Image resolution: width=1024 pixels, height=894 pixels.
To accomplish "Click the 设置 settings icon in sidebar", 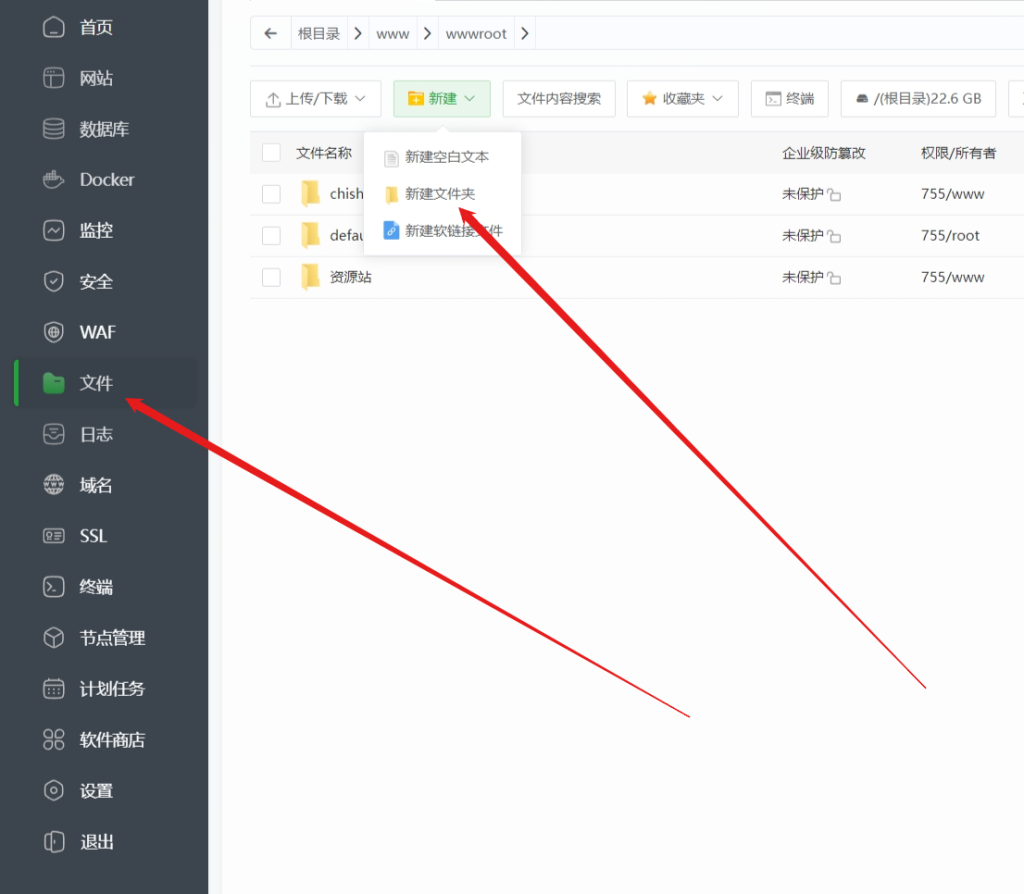I will [x=54, y=791].
